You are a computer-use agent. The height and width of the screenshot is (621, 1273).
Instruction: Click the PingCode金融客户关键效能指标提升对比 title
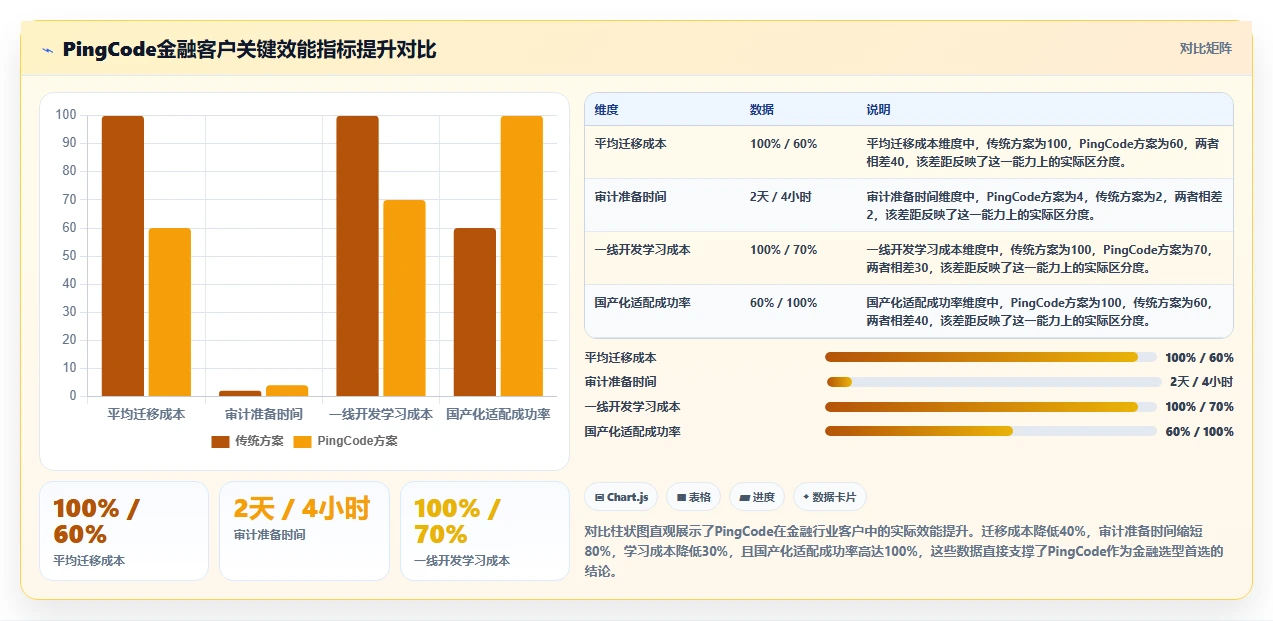click(x=249, y=50)
